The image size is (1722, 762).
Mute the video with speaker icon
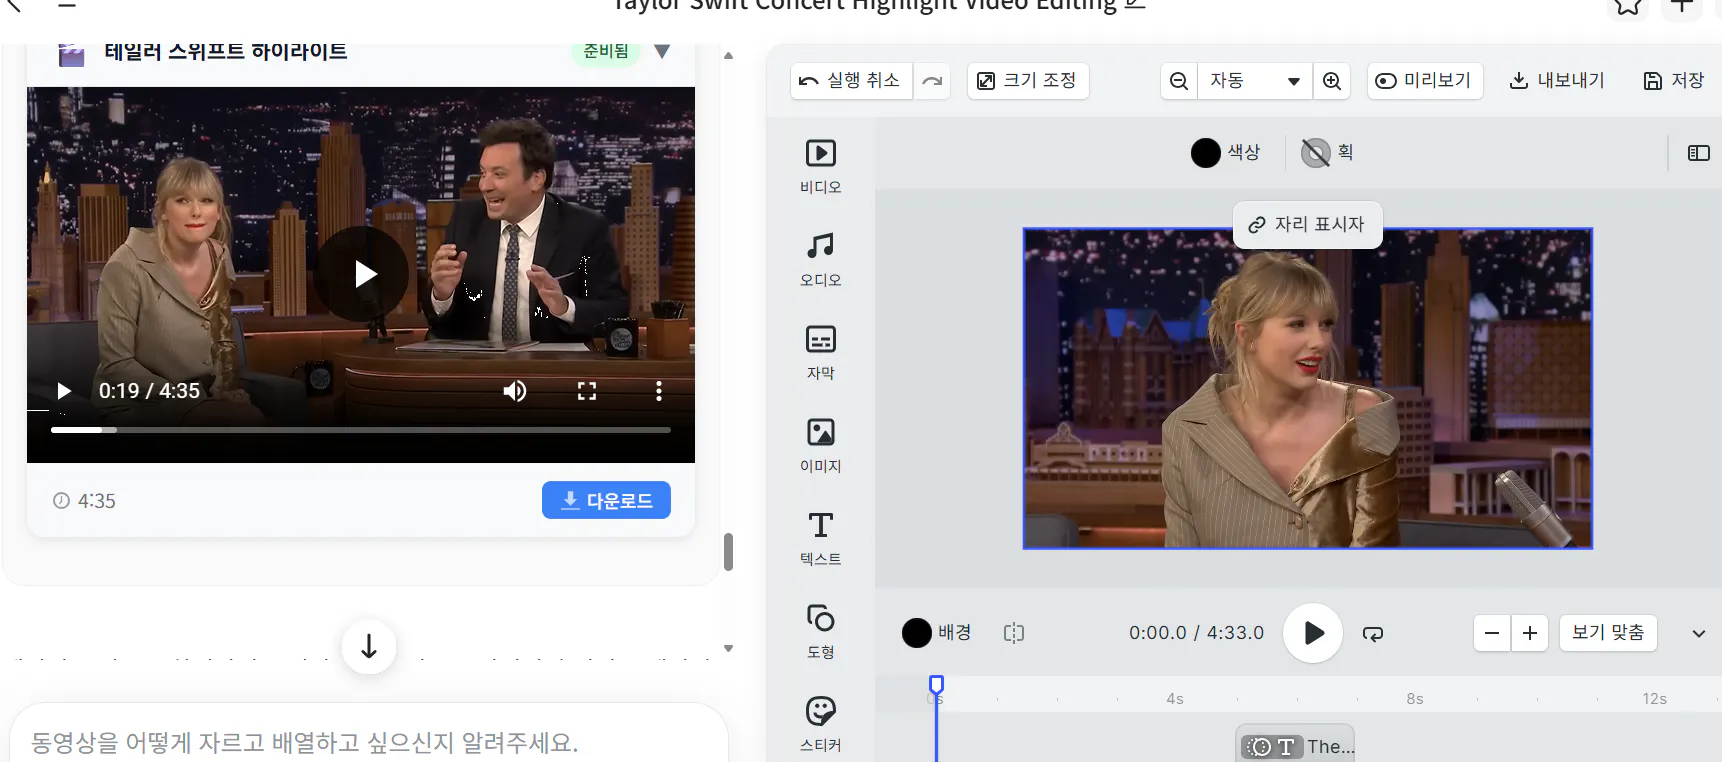click(515, 391)
